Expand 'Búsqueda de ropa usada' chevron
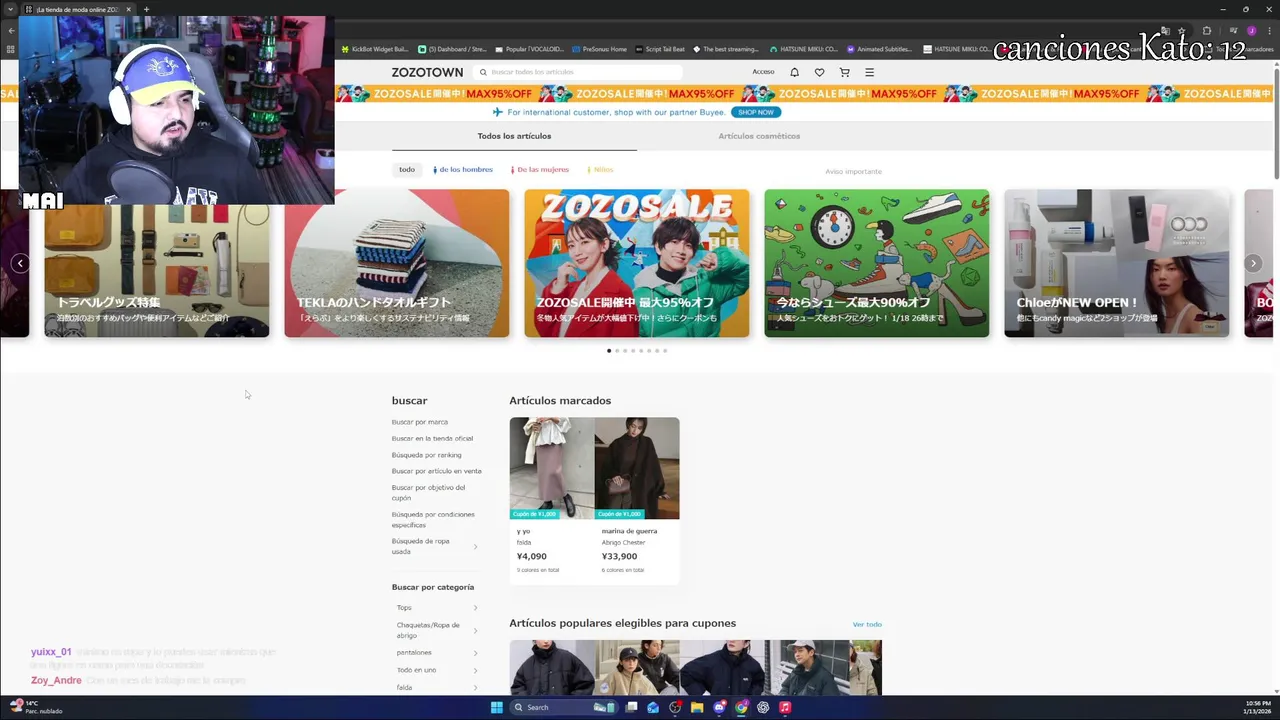 pyautogui.click(x=475, y=546)
